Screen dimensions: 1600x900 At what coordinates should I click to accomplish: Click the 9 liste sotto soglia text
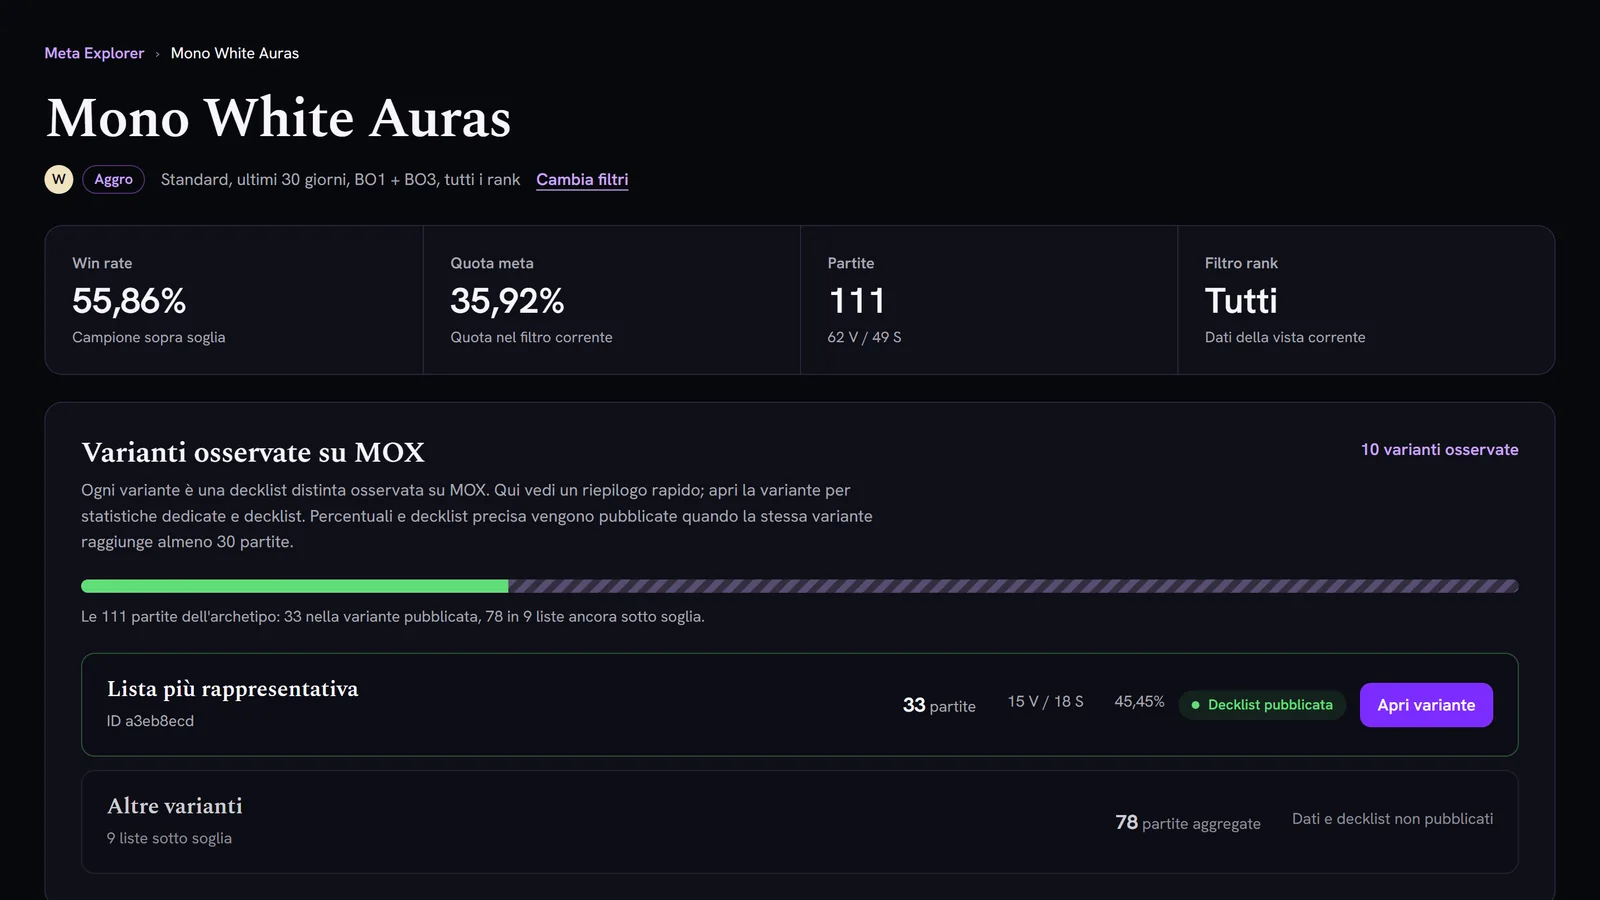(x=169, y=838)
